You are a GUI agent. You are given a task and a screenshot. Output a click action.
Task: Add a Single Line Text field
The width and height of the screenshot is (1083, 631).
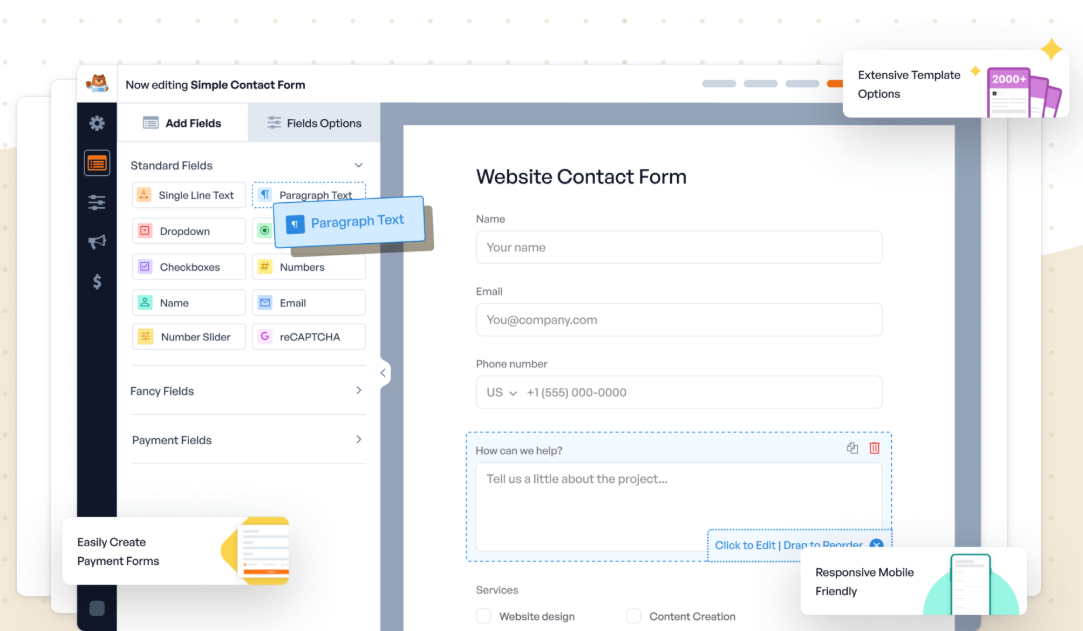pos(188,195)
